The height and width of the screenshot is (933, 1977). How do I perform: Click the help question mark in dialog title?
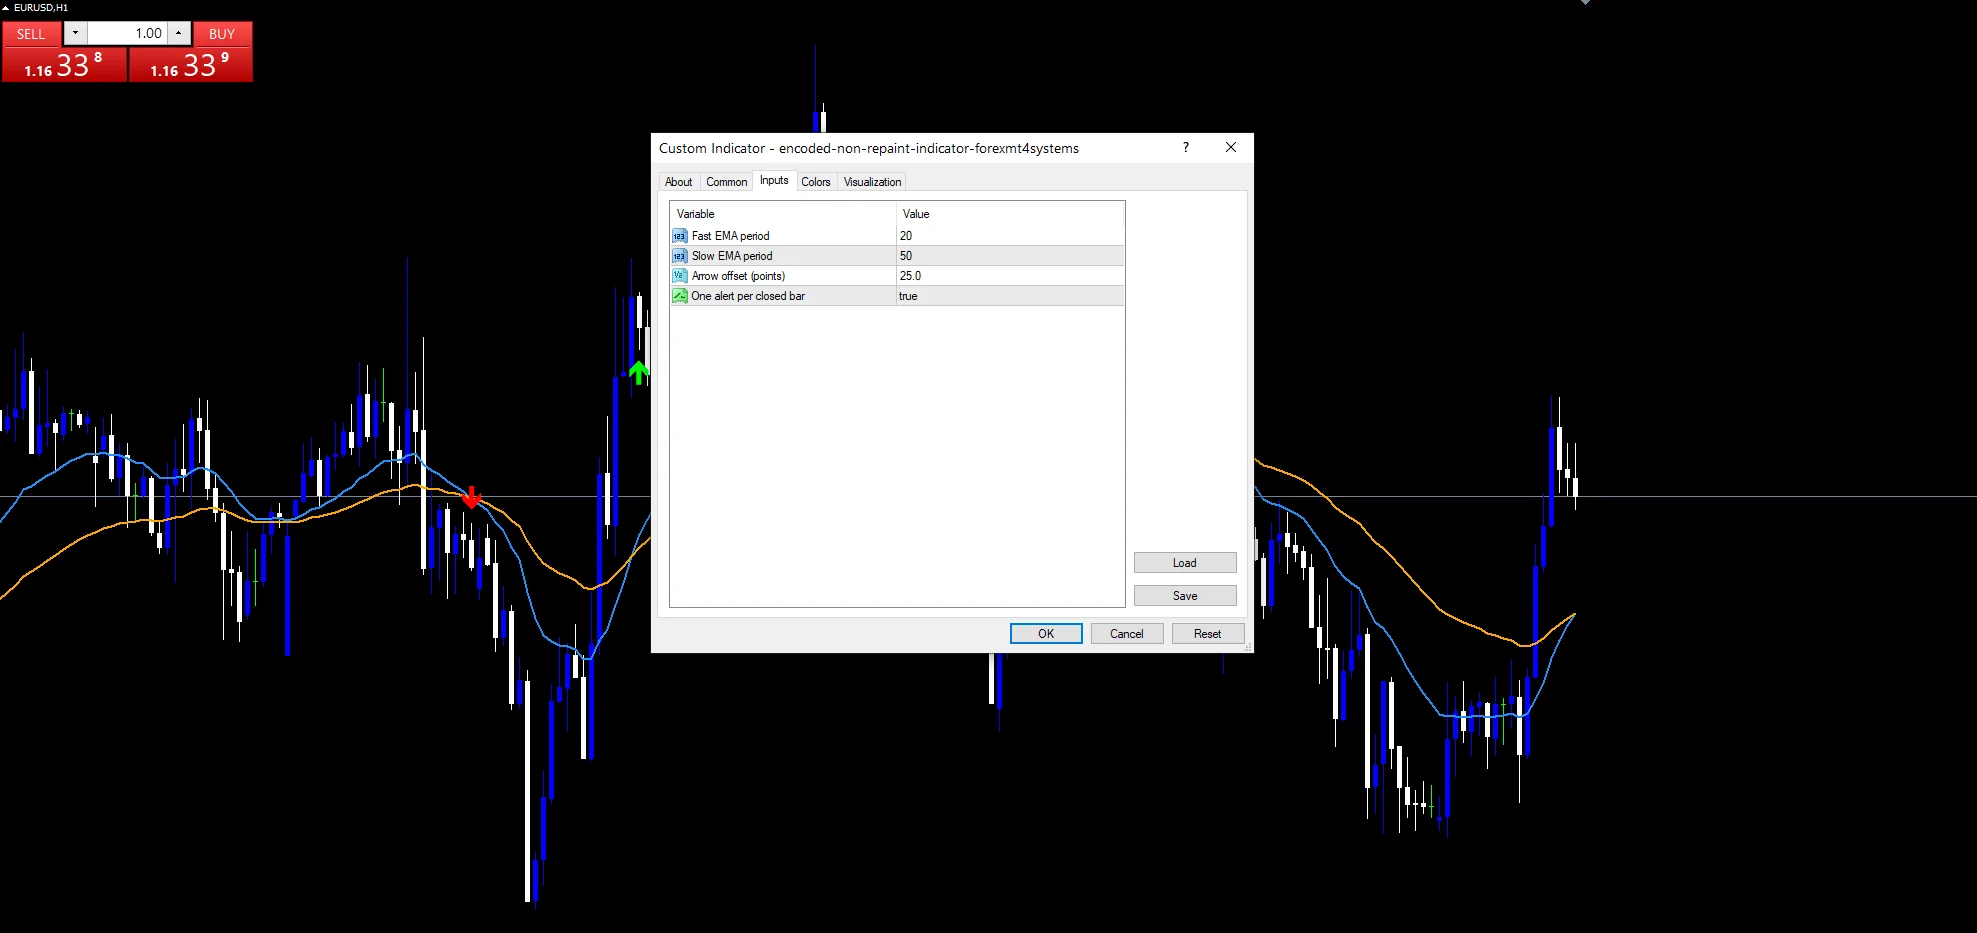1186,147
